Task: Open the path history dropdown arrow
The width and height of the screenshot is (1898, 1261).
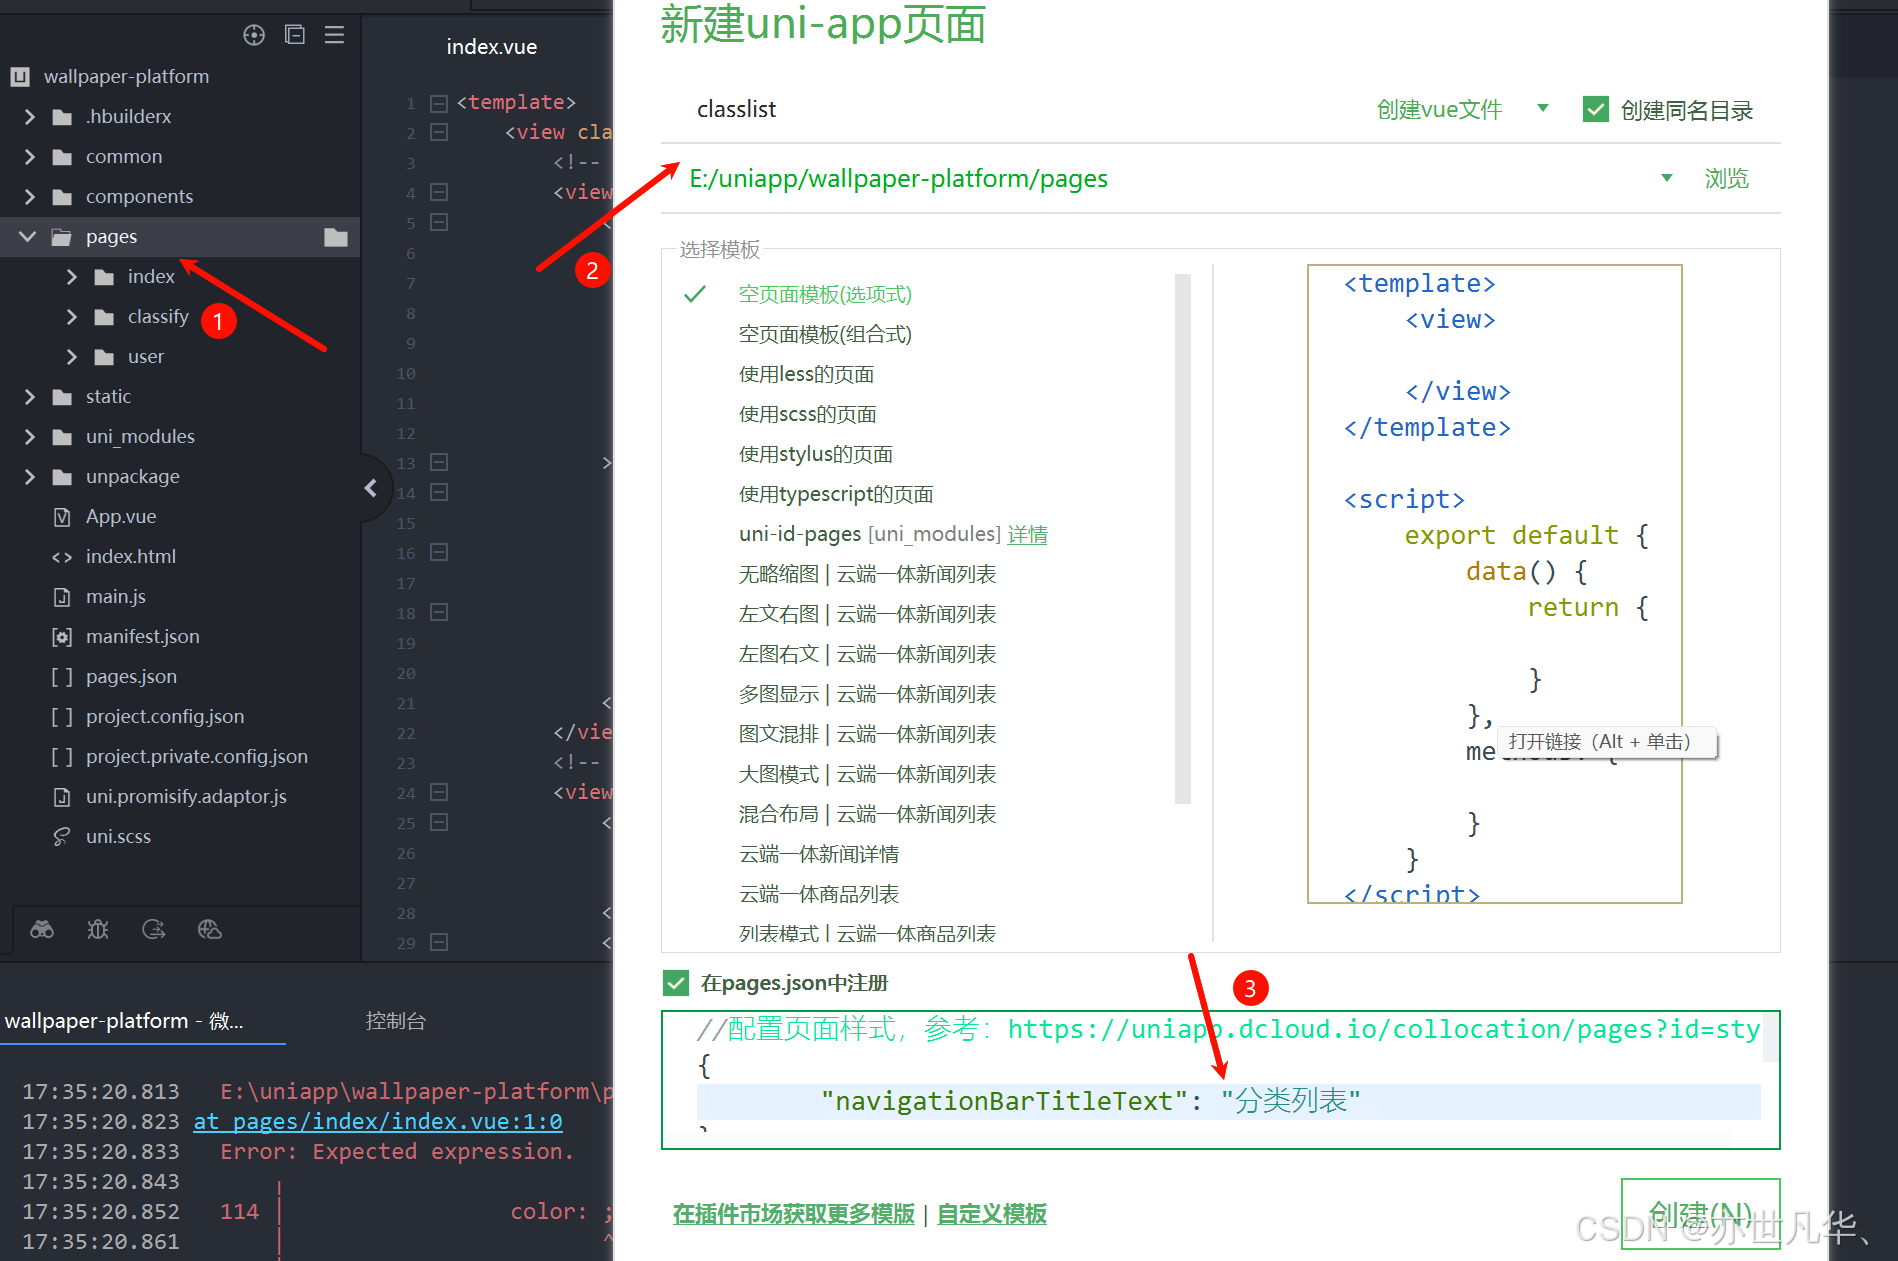Action: click(x=1667, y=178)
